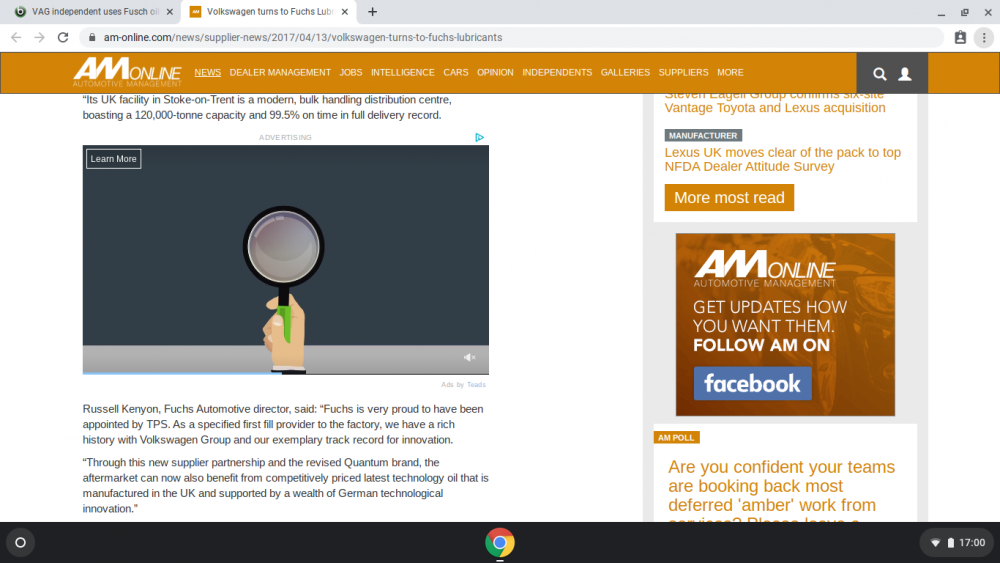1000x563 pixels.
Task: Open the NEWS menu item
Action: [x=207, y=73]
